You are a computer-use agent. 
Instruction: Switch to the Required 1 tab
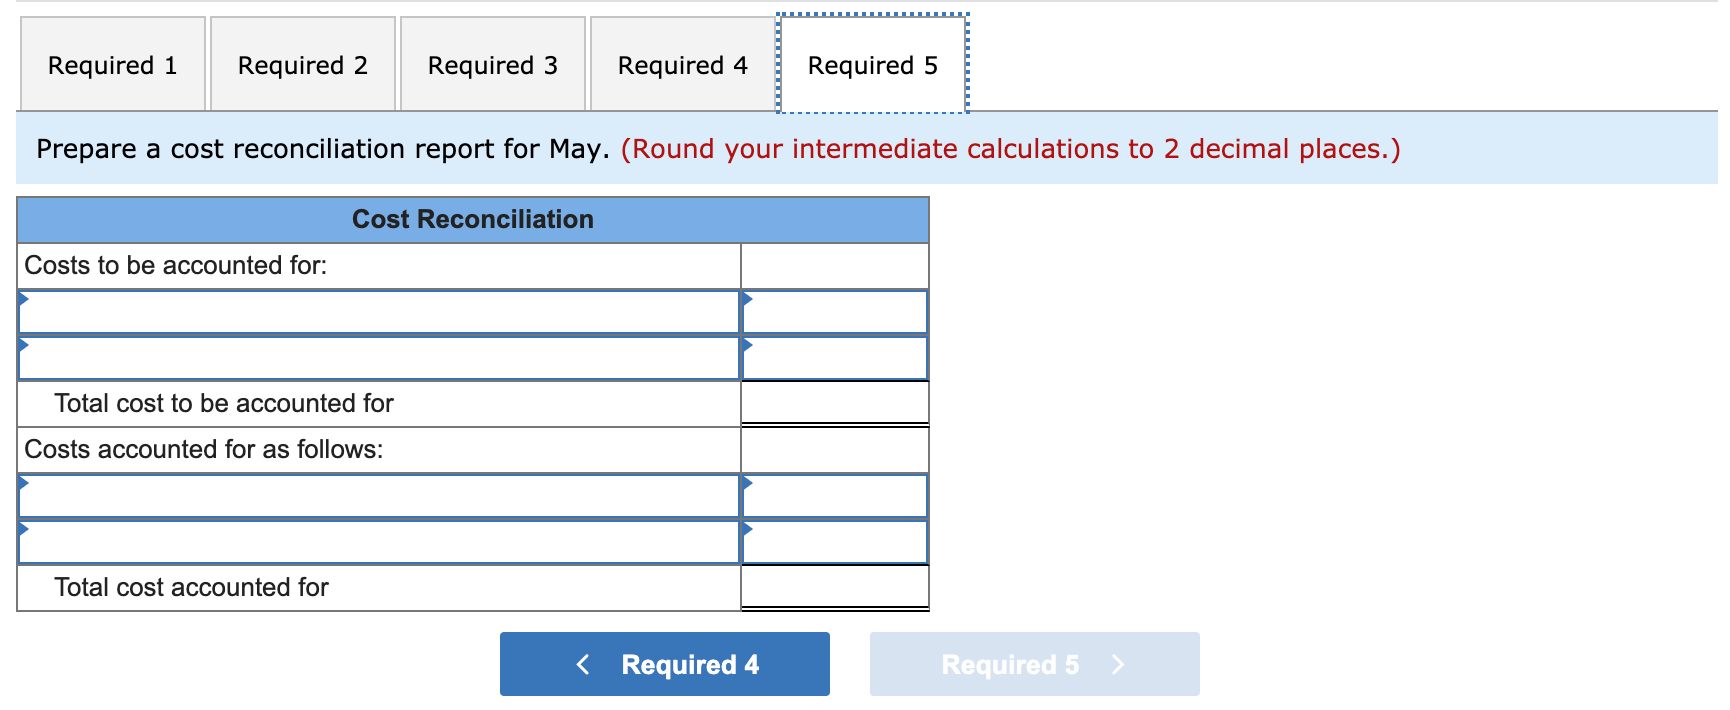(112, 64)
